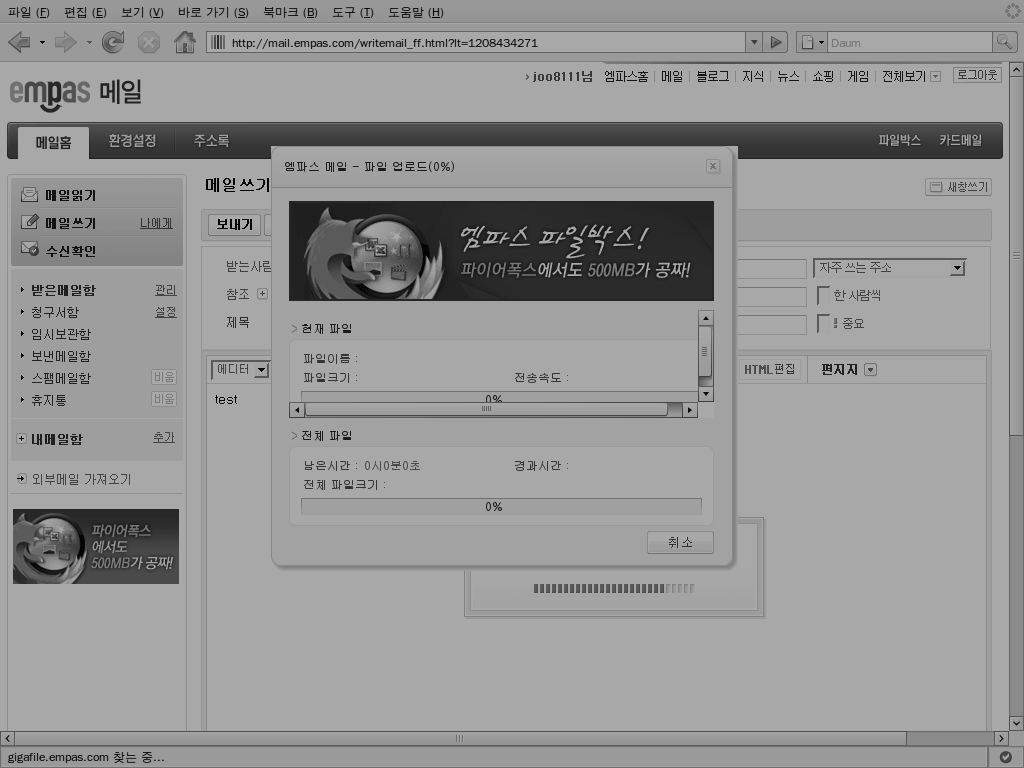
Task: Click the 메일쓰기 pencil icon
Action: coord(29,222)
